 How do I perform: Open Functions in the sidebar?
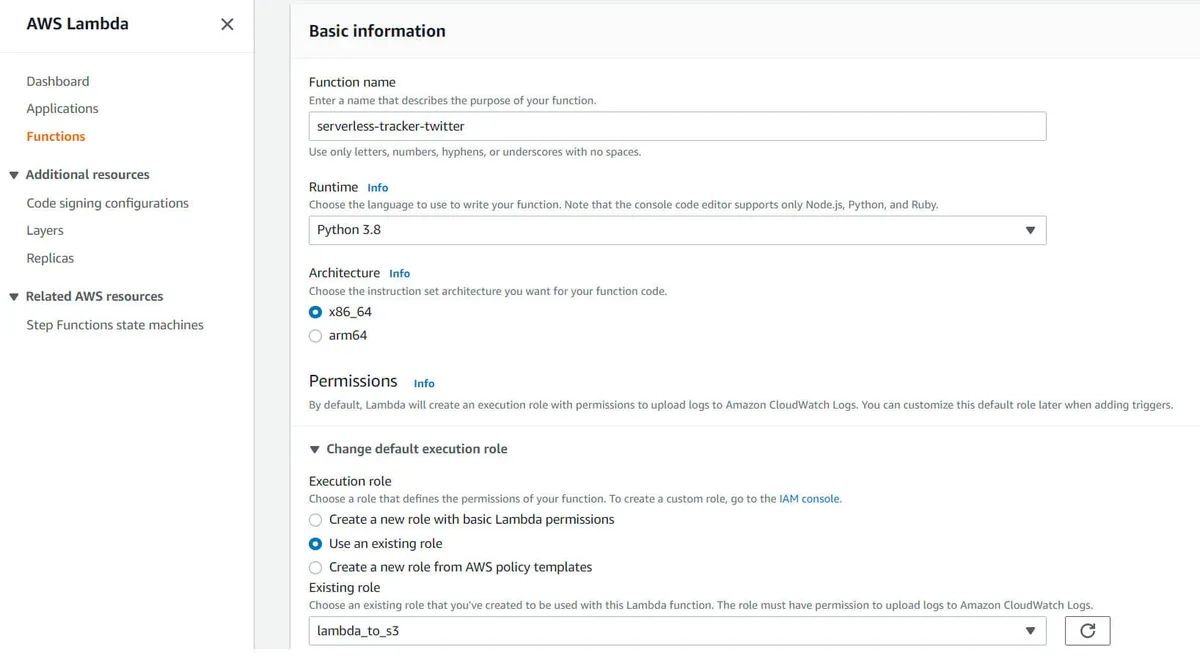tap(56, 136)
